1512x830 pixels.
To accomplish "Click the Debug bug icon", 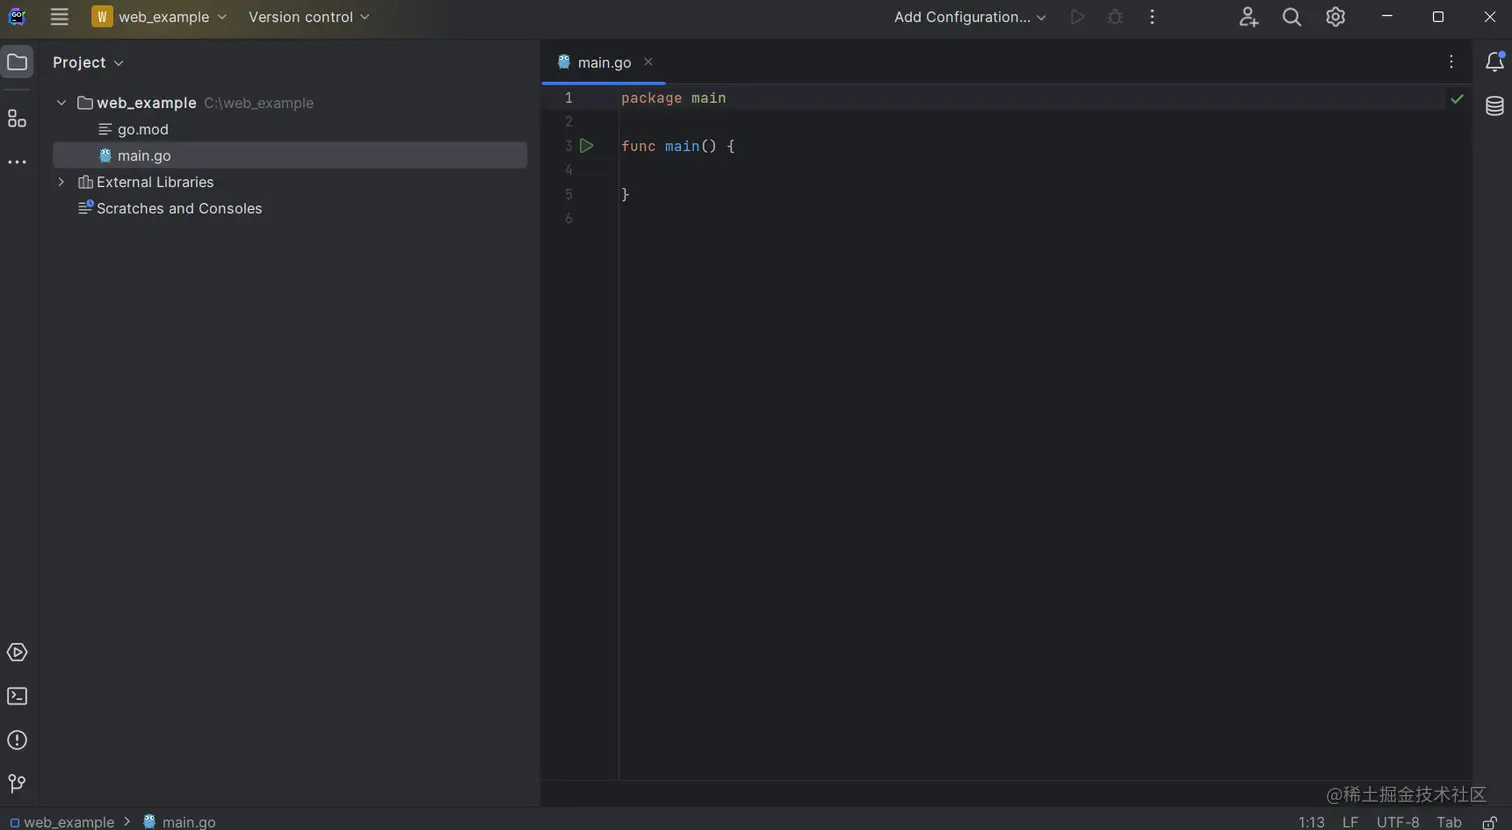I will (1115, 17).
